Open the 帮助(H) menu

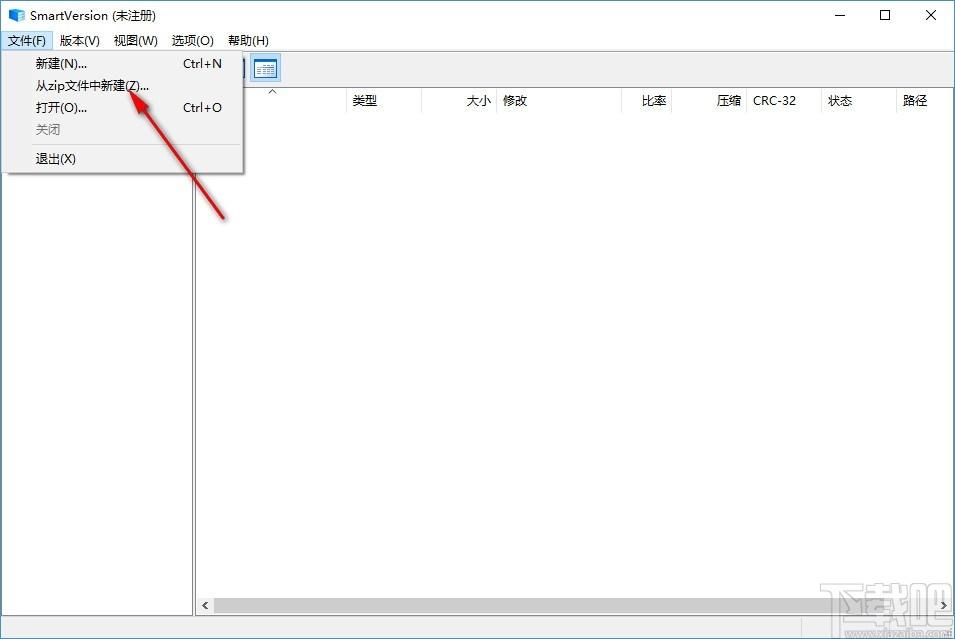[248, 41]
